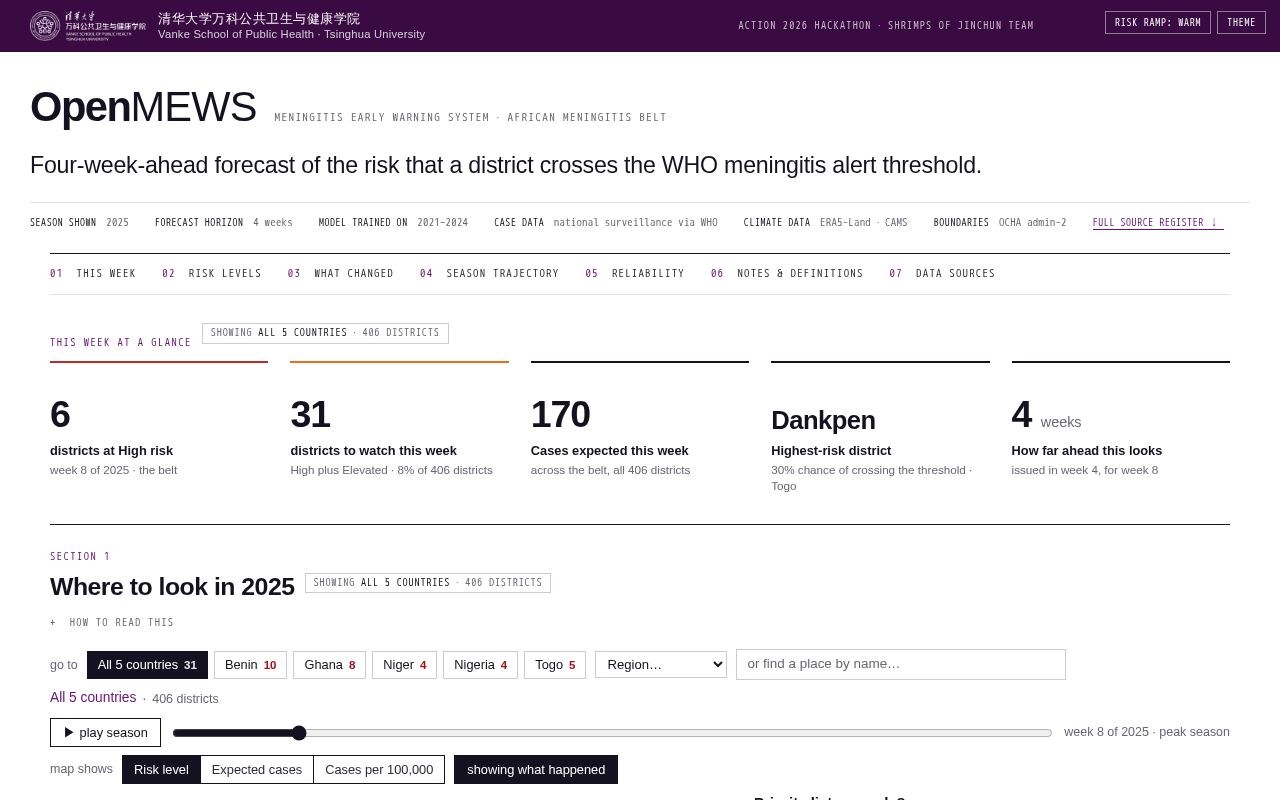Filter to Benin districts

point(250,665)
